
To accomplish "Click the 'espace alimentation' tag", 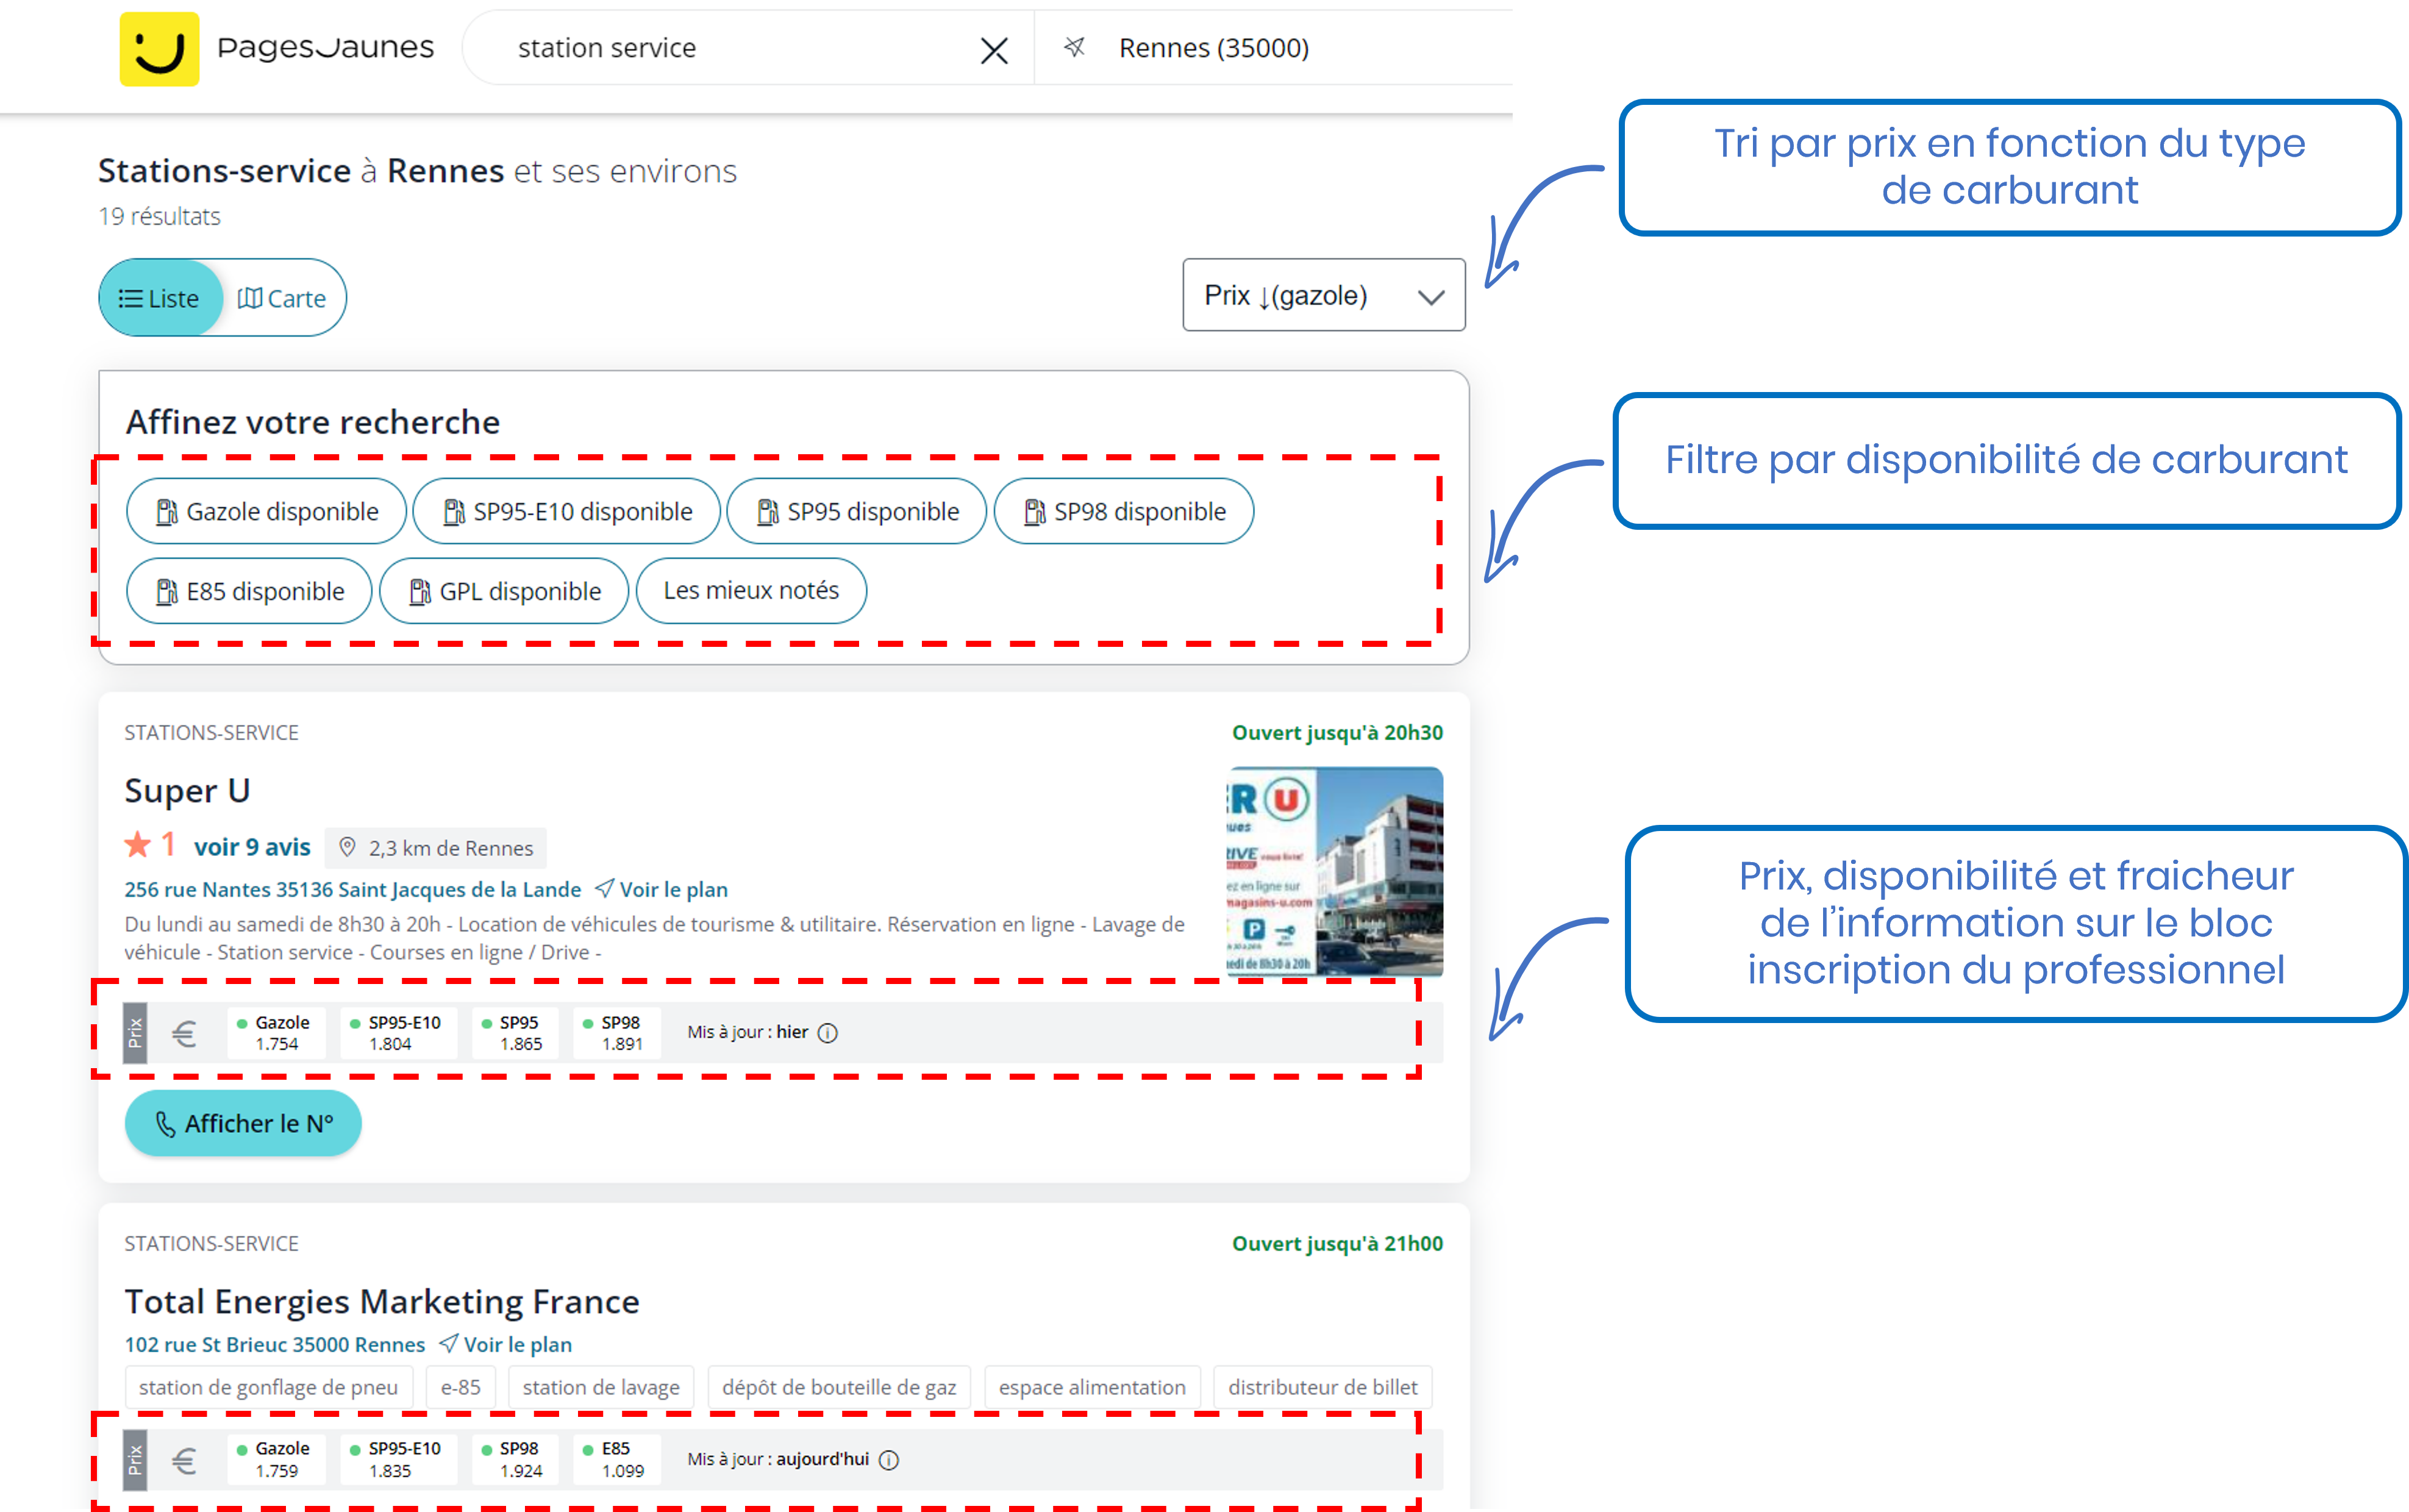I will pyautogui.click(x=1092, y=1387).
